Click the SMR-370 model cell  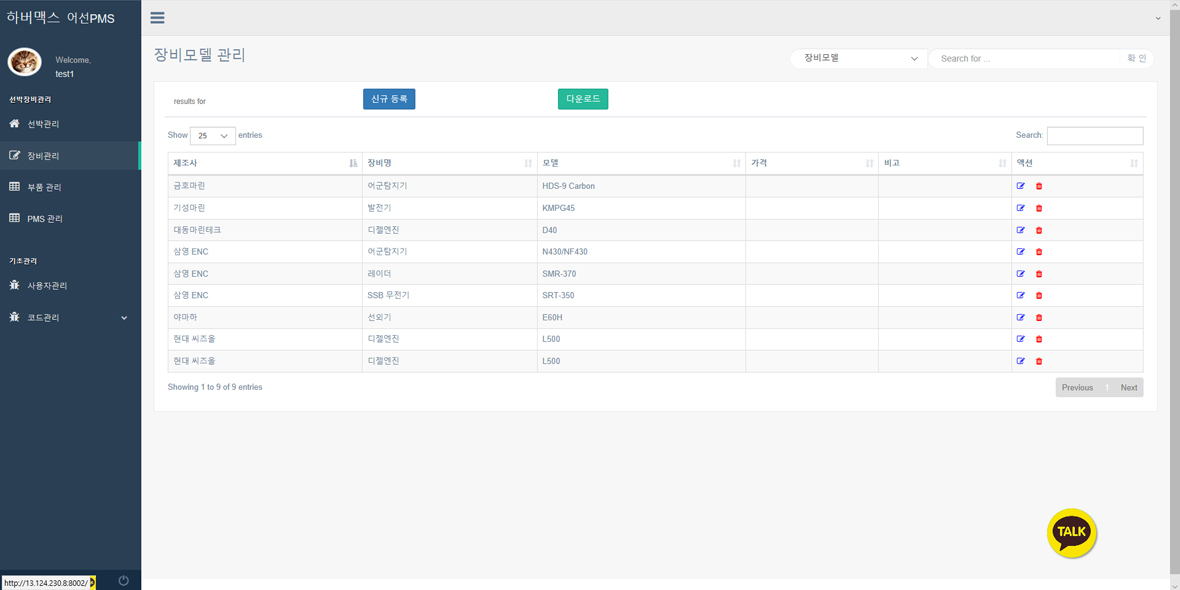(x=641, y=273)
